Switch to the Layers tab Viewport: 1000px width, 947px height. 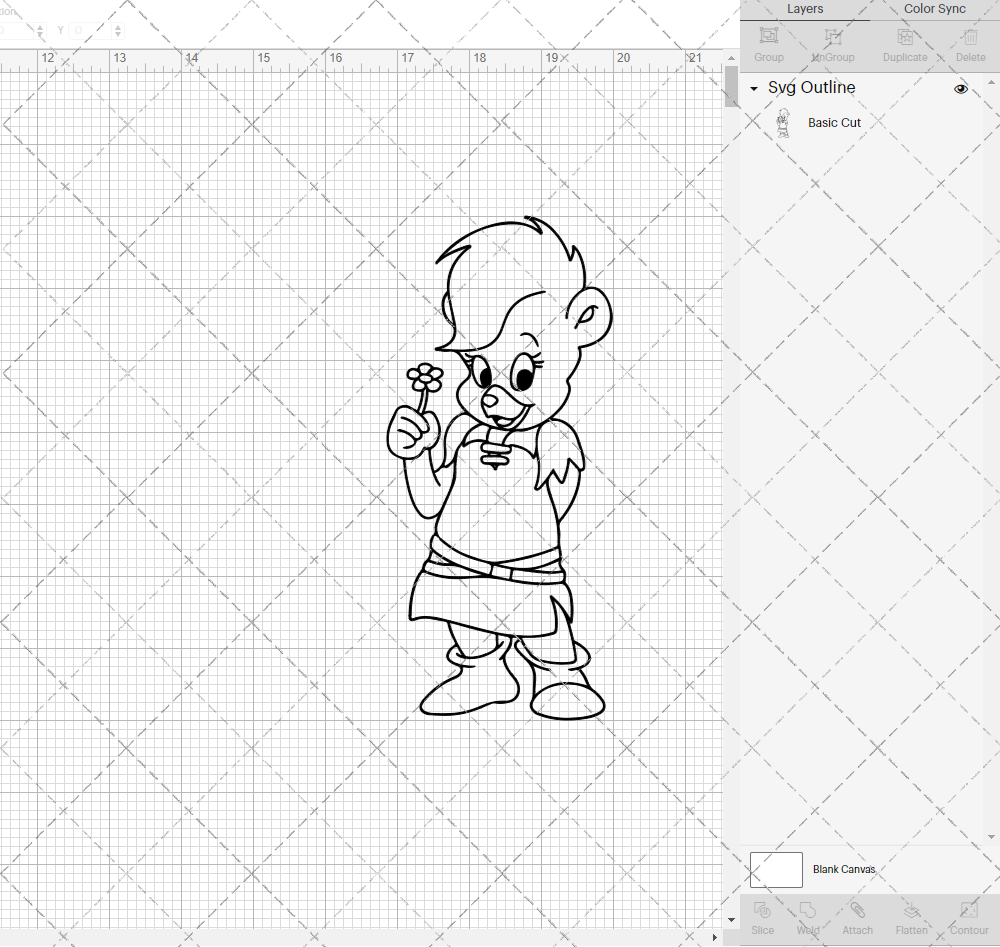tap(805, 10)
